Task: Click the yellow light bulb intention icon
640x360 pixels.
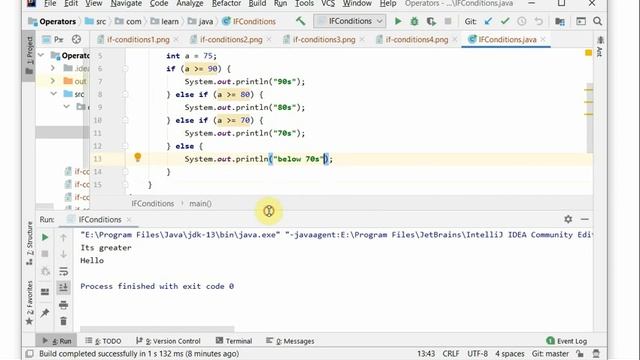Action: [x=138, y=157]
